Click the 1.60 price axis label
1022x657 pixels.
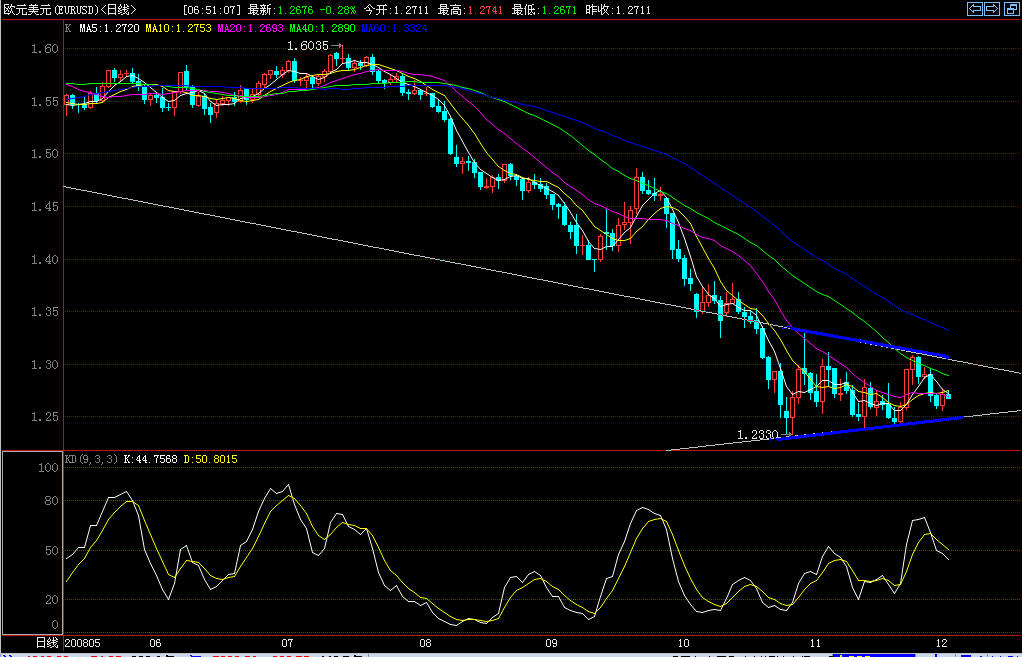tap(46, 48)
